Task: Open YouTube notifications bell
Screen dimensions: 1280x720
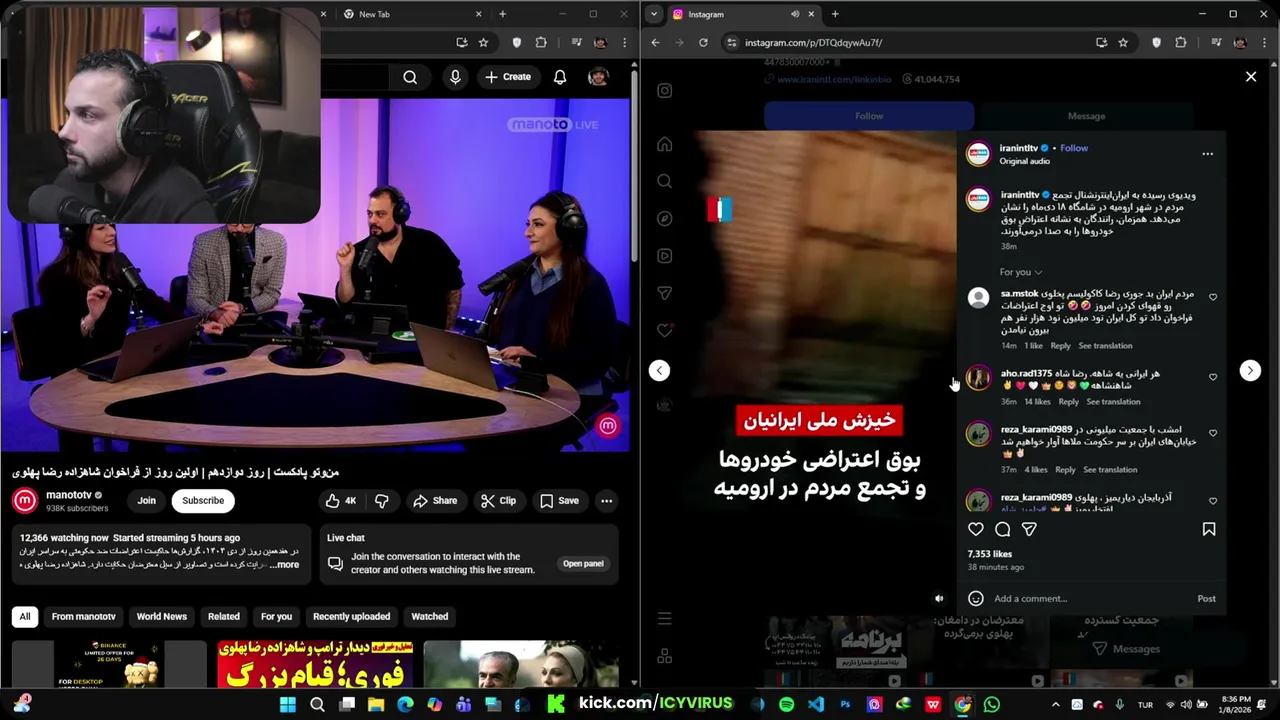Action: pos(560,77)
